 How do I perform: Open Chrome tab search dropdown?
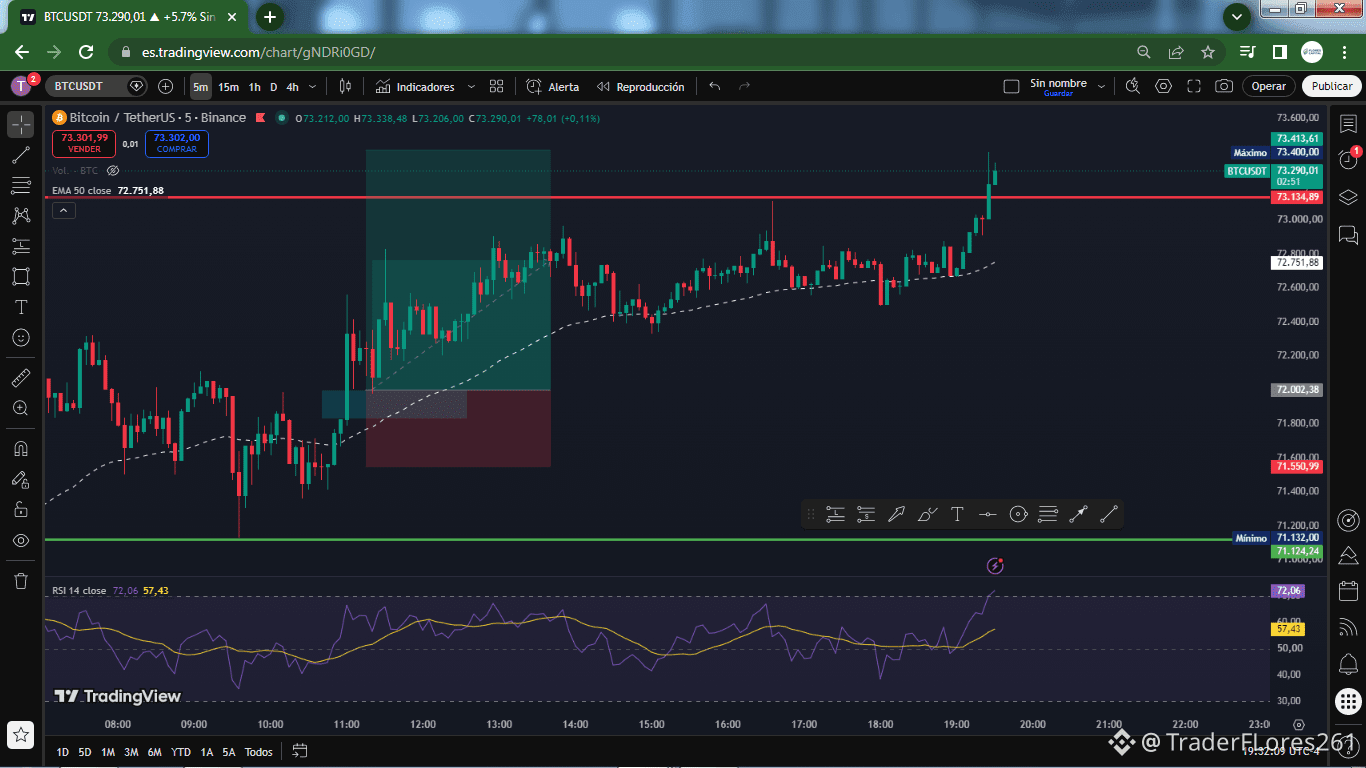coord(1237,17)
